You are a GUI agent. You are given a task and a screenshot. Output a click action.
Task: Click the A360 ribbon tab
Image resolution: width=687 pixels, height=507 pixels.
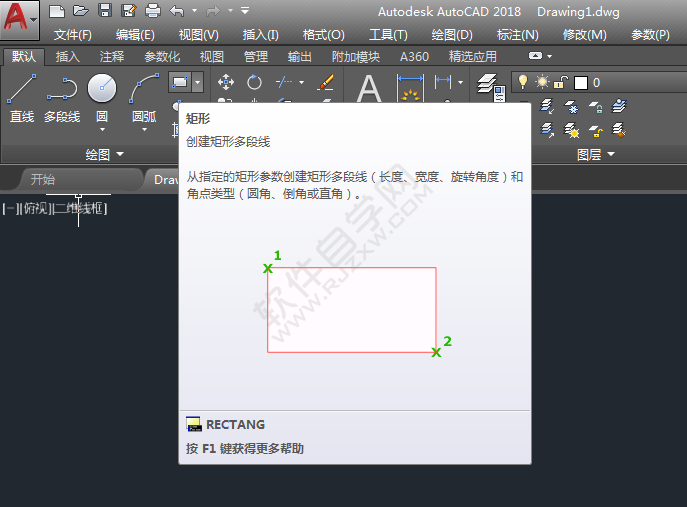pyautogui.click(x=414, y=57)
